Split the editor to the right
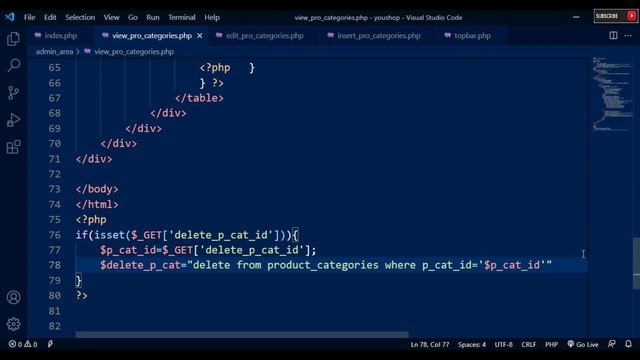Image resolution: width=640 pixels, height=360 pixels. click(613, 36)
